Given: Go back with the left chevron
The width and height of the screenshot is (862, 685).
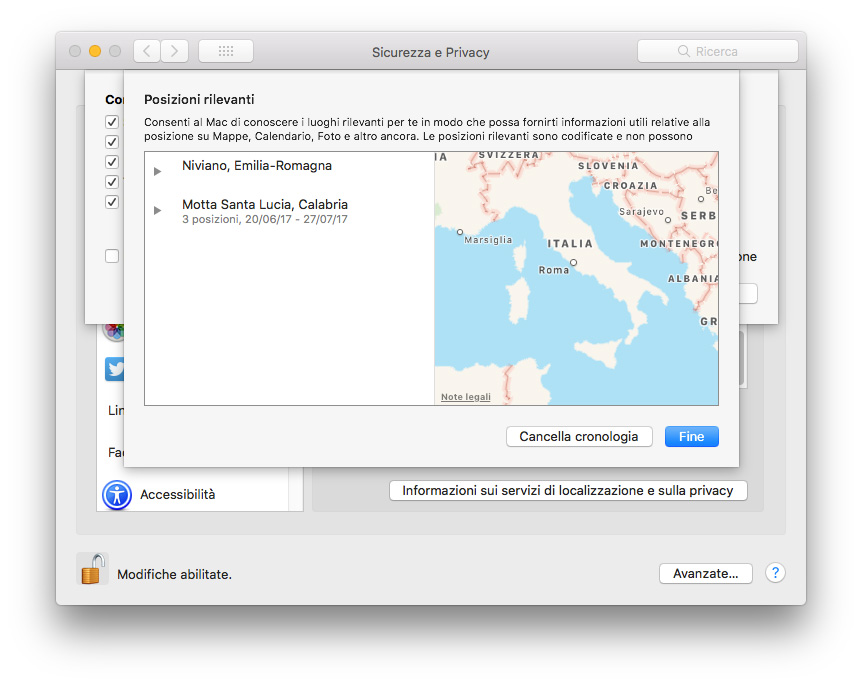Looking at the screenshot, I should pyautogui.click(x=147, y=51).
